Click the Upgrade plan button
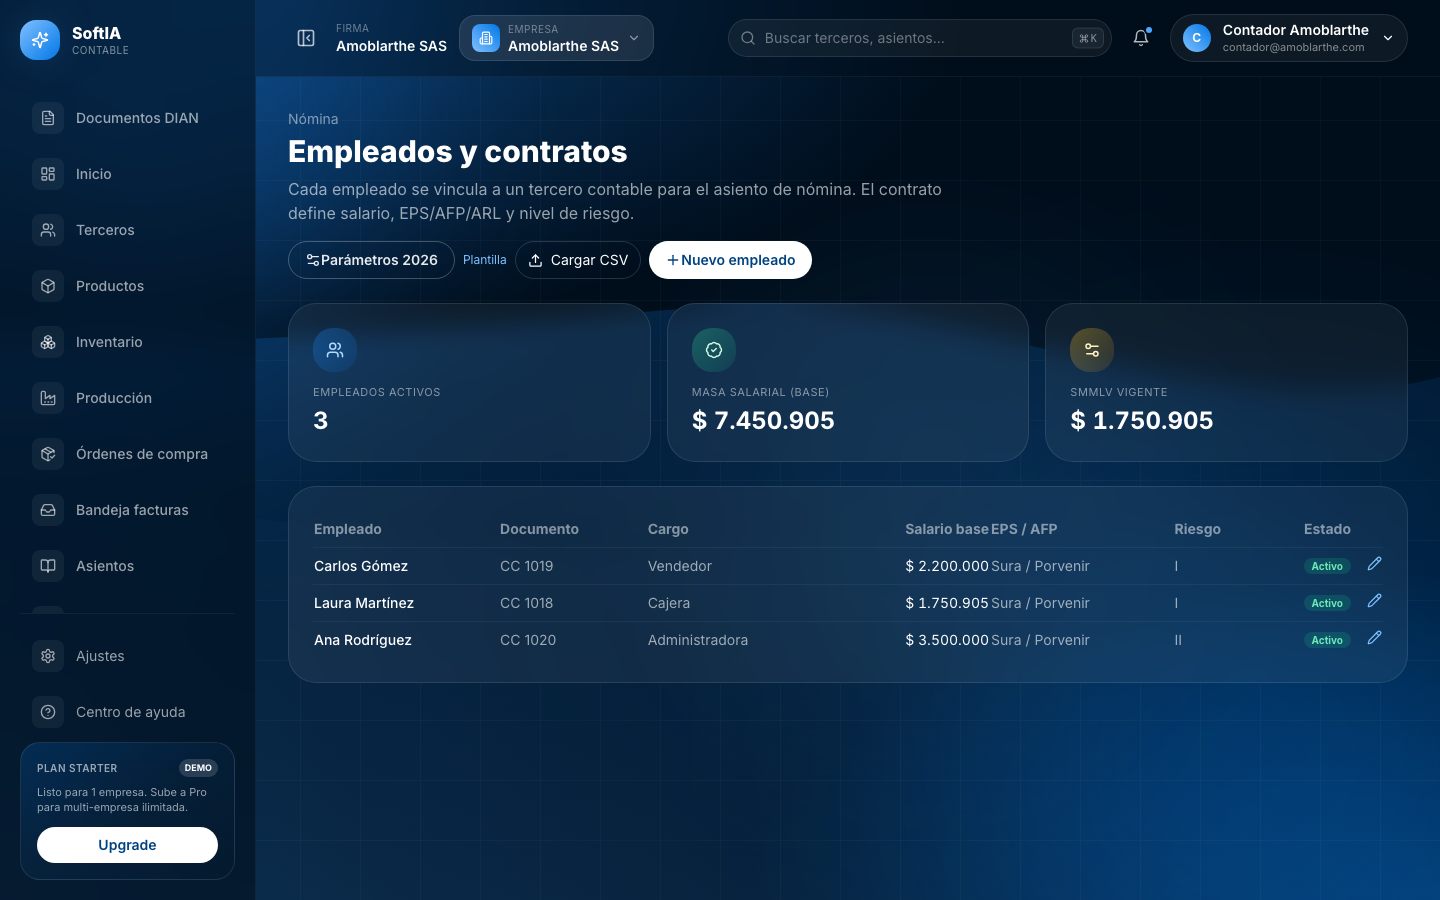The height and width of the screenshot is (900, 1440). (127, 845)
